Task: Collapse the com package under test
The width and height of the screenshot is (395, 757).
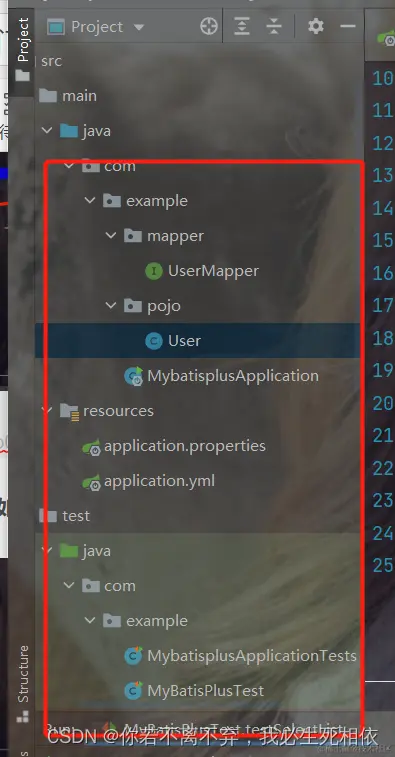Action: (x=69, y=586)
